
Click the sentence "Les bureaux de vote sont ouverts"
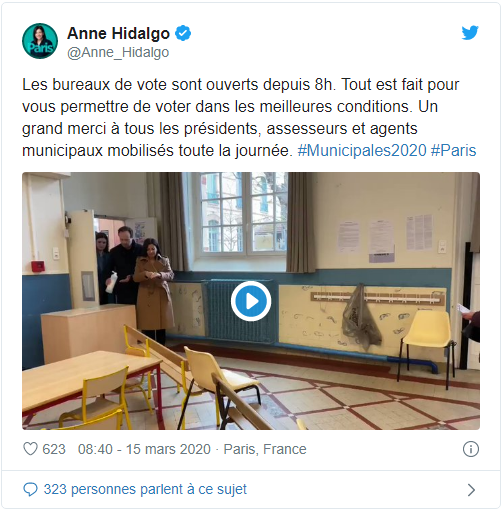tap(140, 85)
